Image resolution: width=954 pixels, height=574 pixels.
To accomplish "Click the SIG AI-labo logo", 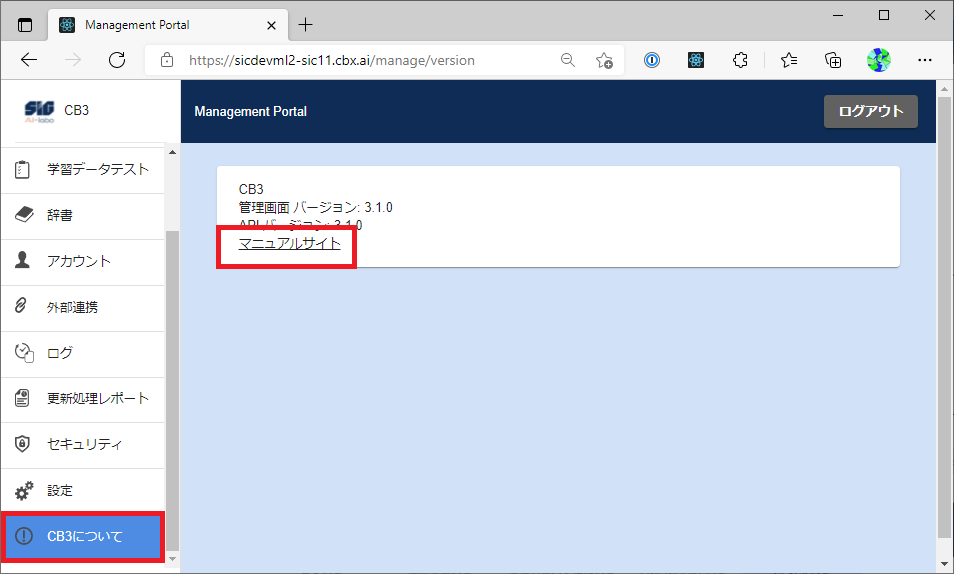I will click(39, 110).
